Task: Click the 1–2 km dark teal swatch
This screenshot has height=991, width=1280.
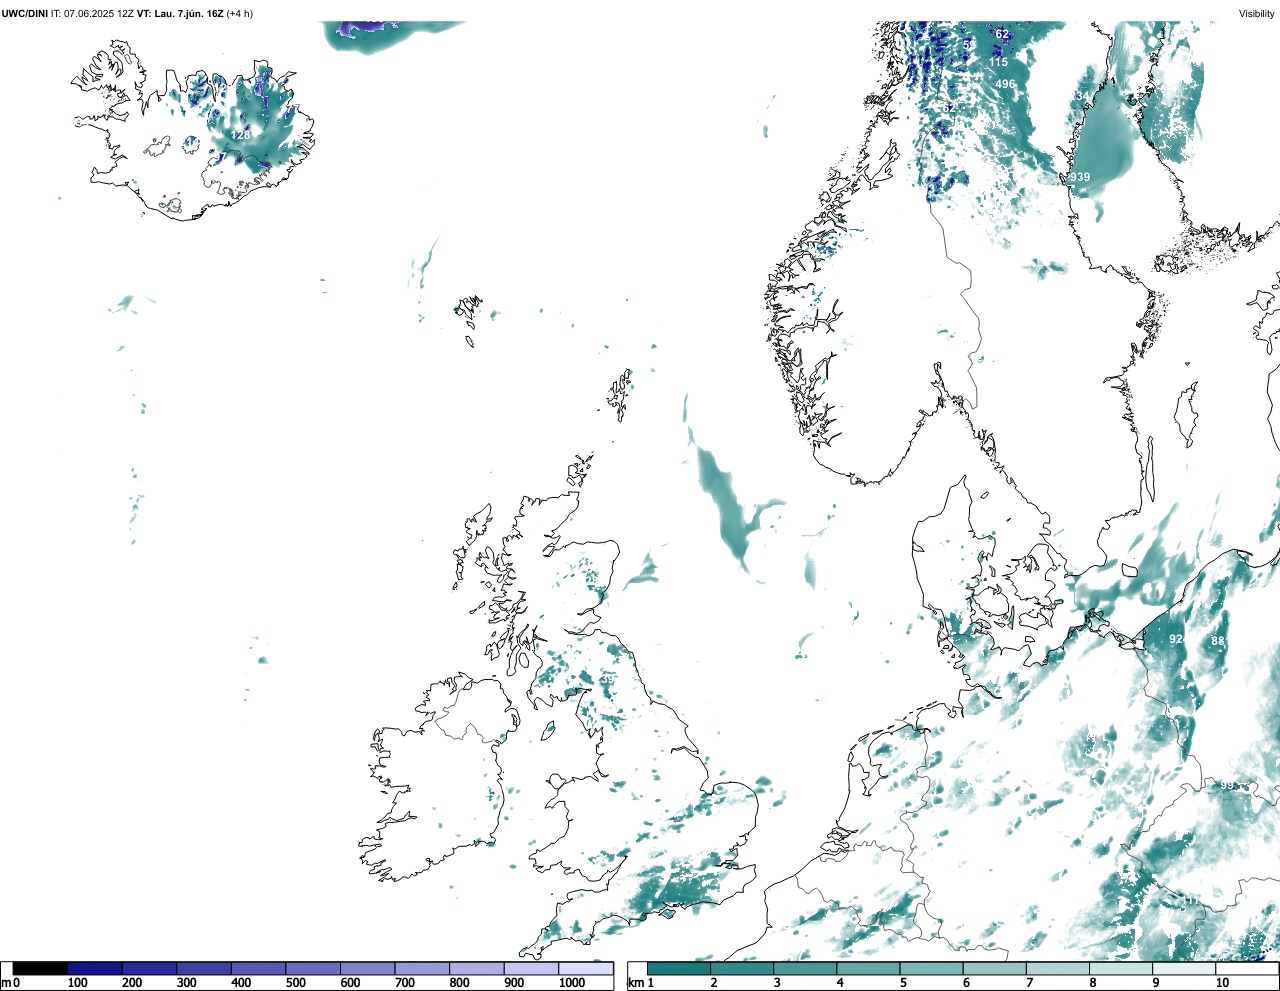Action: tap(679, 968)
